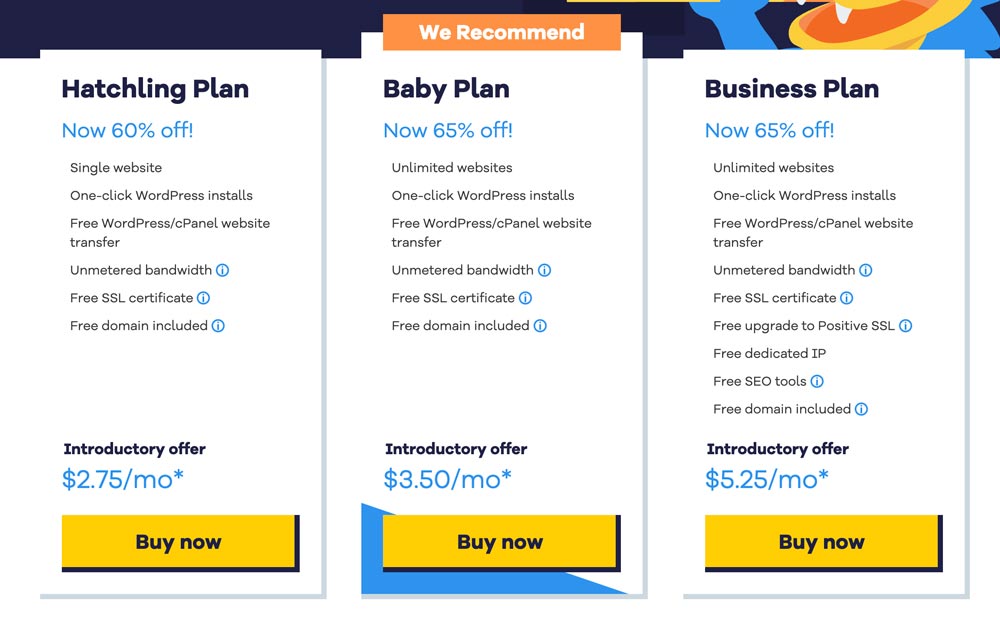Click info icon next to Free upgrade to Positive SSL
Viewport: 1000px width, 625px height.
(905, 326)
